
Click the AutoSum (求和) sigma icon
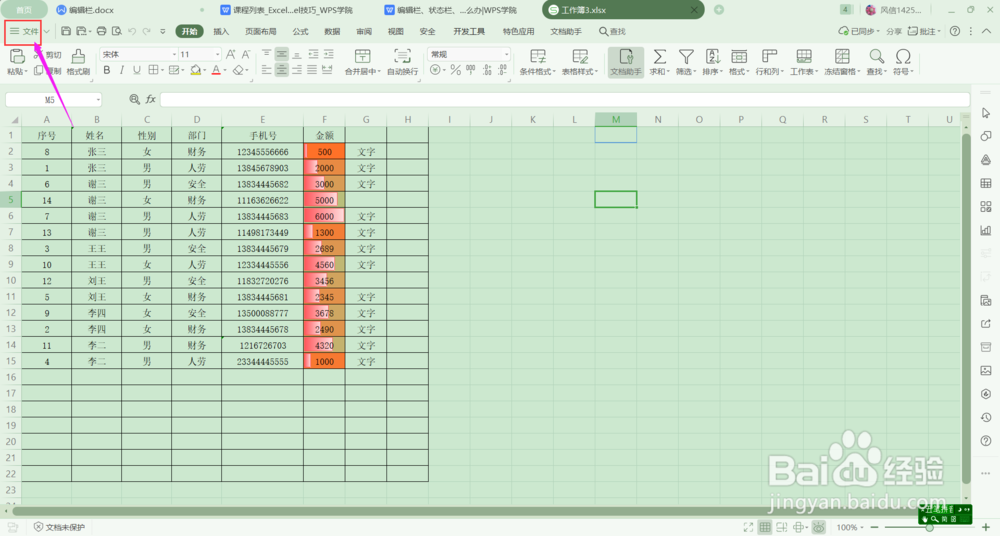point(659,57)
